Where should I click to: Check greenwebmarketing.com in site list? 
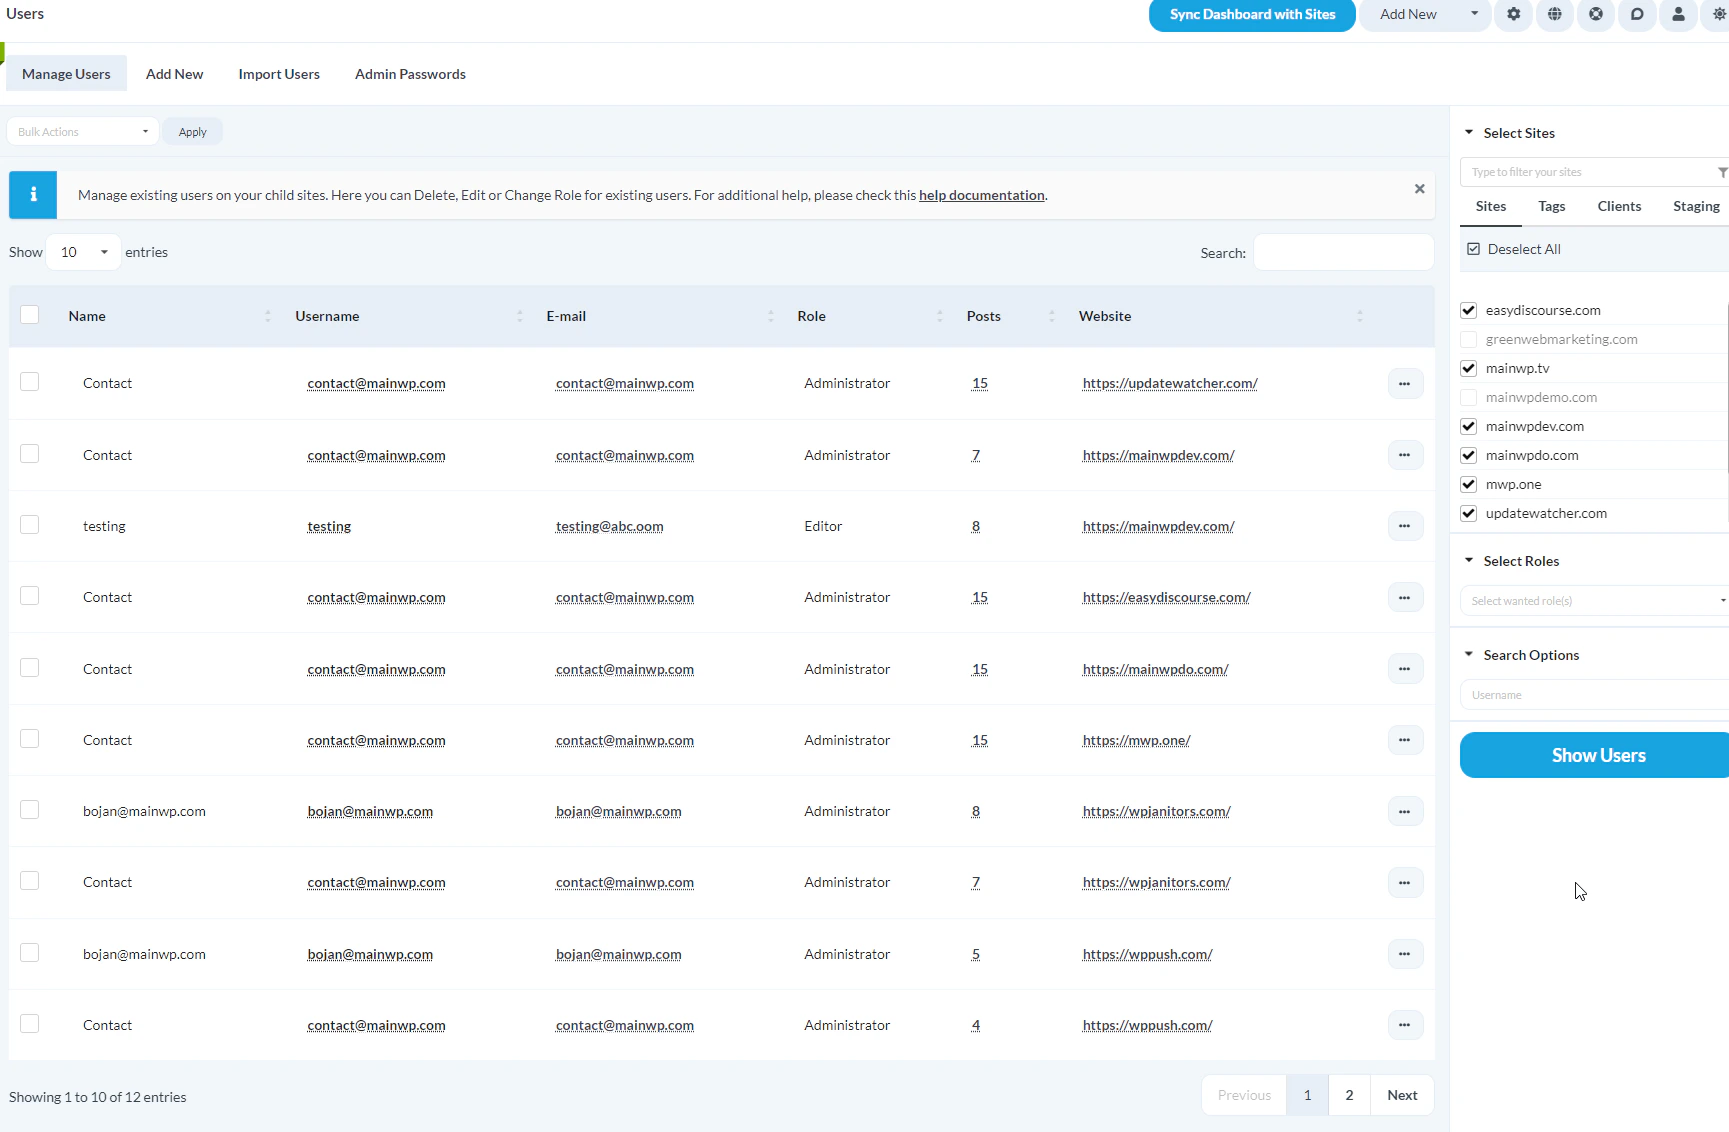click(1468, 339)
